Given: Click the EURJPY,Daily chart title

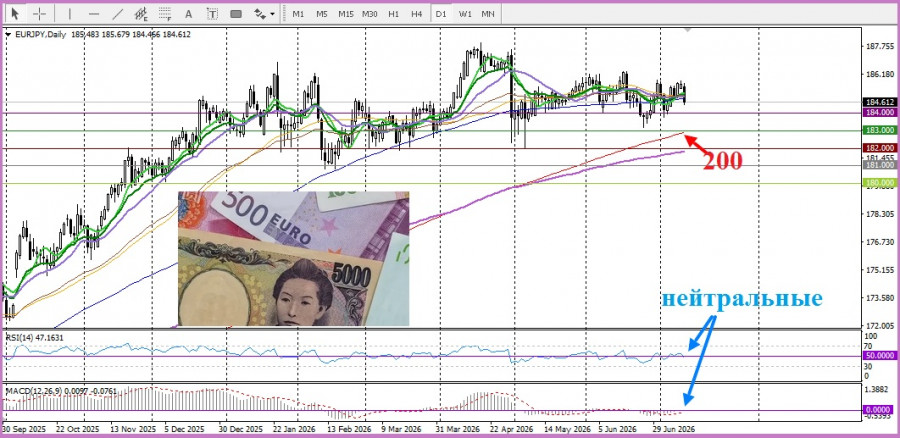Looking at the screenshot, I should pyautogui.click(x=39, y=34).
